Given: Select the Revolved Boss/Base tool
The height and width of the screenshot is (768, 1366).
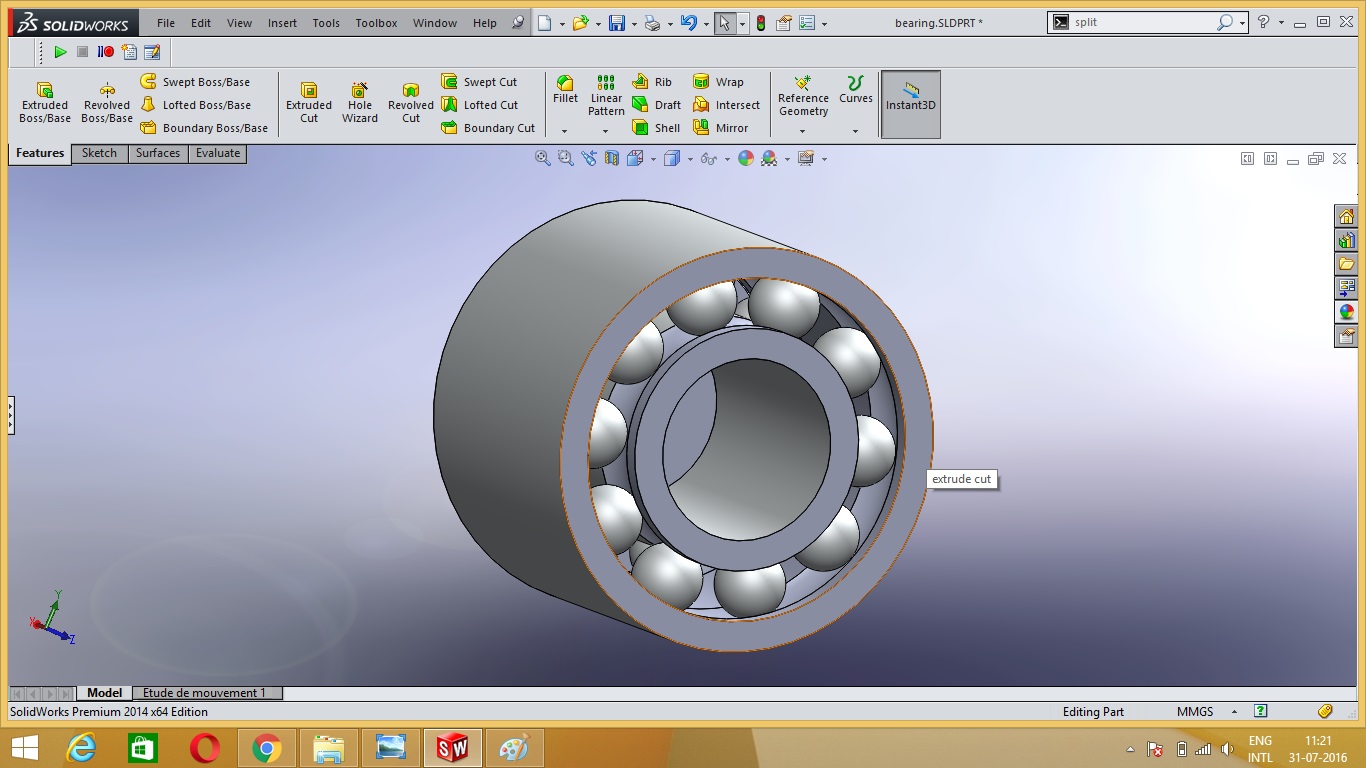Looking at the screenshot, I should [107, 104].
